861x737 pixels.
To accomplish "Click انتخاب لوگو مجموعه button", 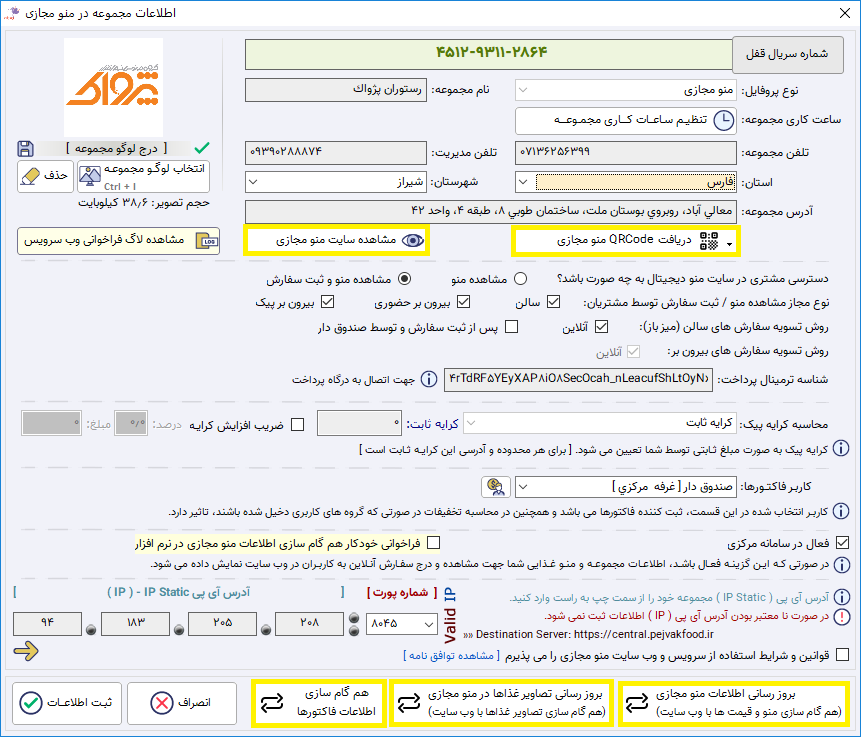I will (x=143, y=176).
